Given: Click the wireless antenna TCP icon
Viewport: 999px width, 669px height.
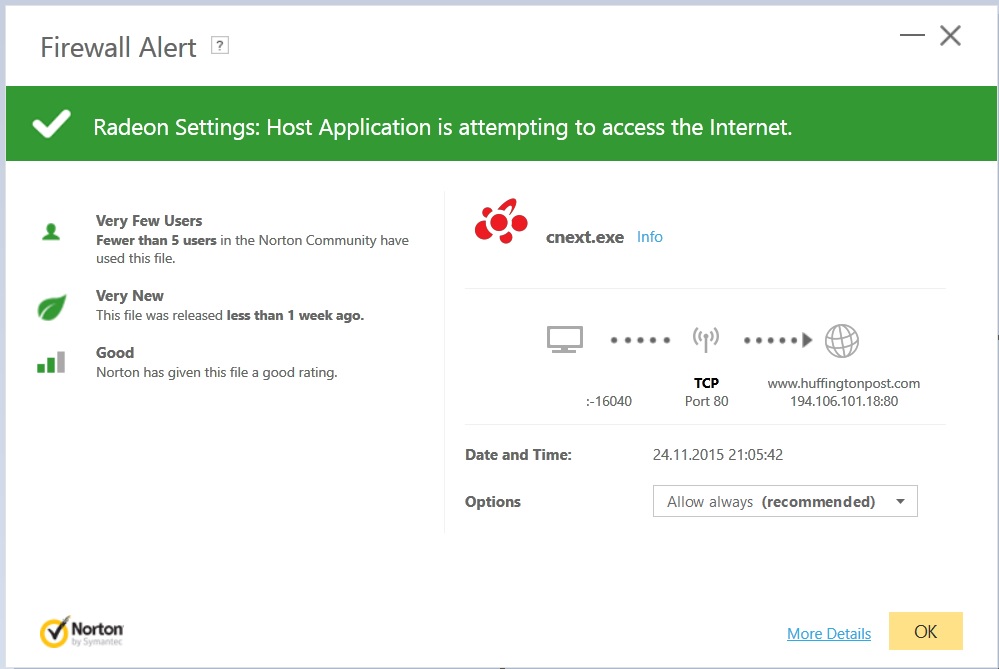Looking at the screenshot, I should click(706, 340).
